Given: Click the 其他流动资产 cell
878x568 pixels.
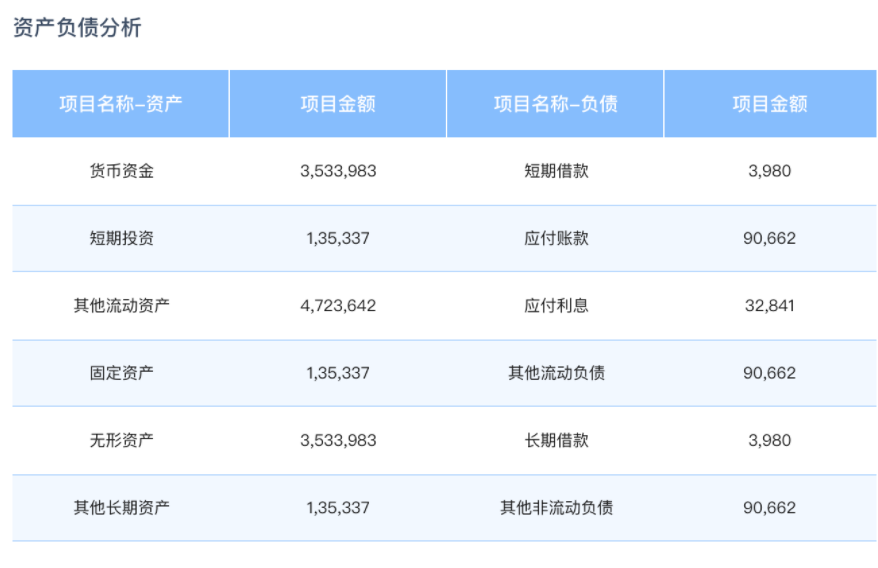Looking at the screenshot, I should point(121,305).
